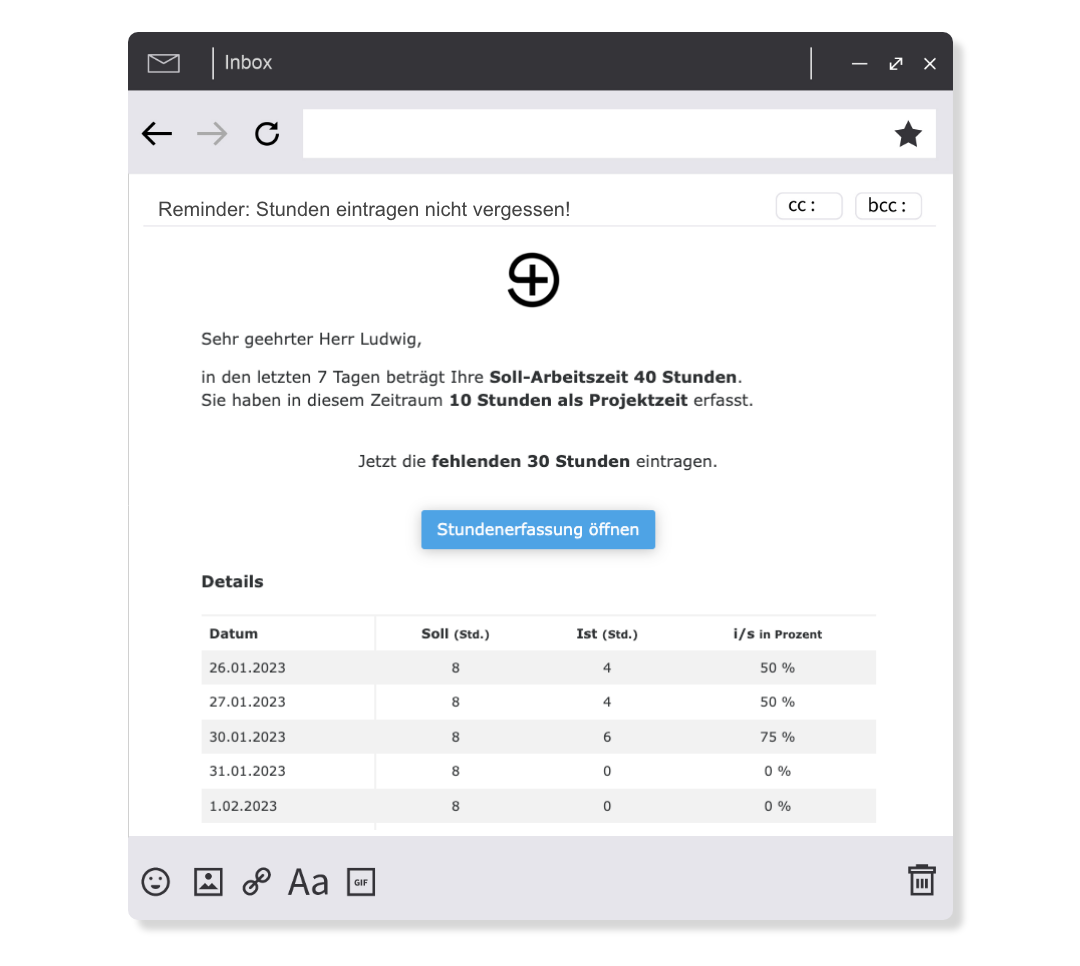Go back with the left arrow
1080x966 pixels.
tap(157, 134)
